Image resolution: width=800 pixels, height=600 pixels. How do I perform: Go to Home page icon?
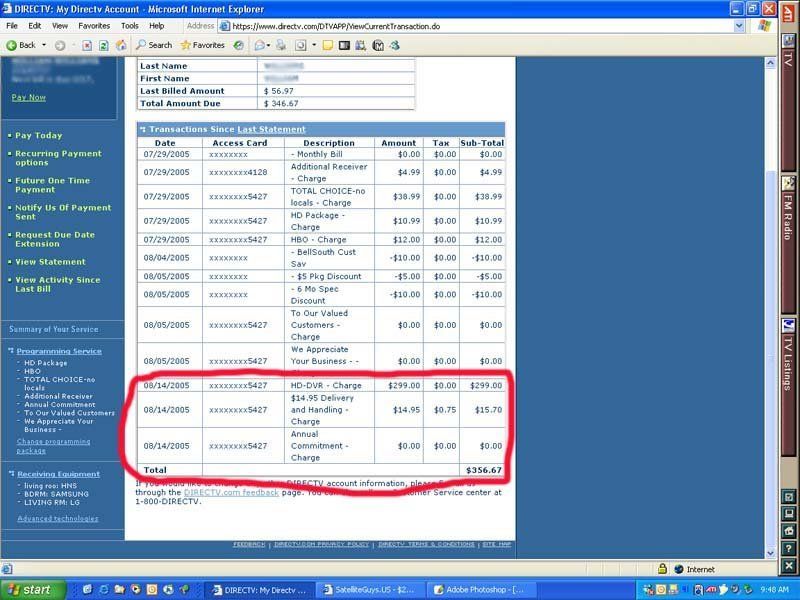click(x=121, y=45)
